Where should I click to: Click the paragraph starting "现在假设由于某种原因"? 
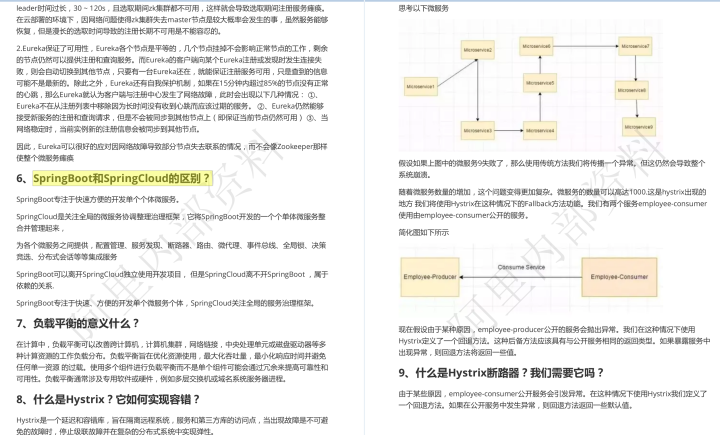[554, 341]
